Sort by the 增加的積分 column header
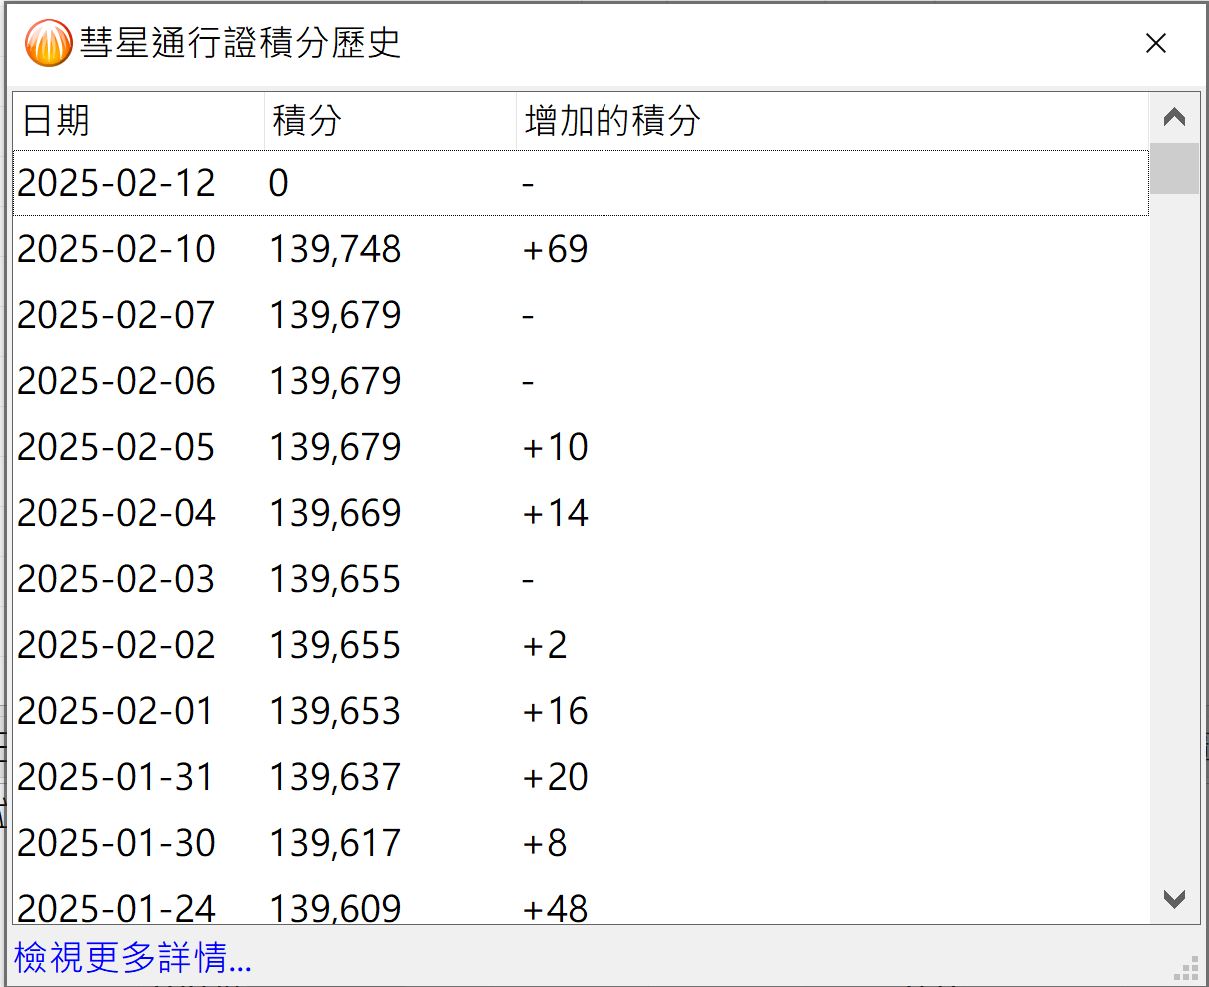The width and height of the screenshot is (1209, 987). (x=832, y=121)
